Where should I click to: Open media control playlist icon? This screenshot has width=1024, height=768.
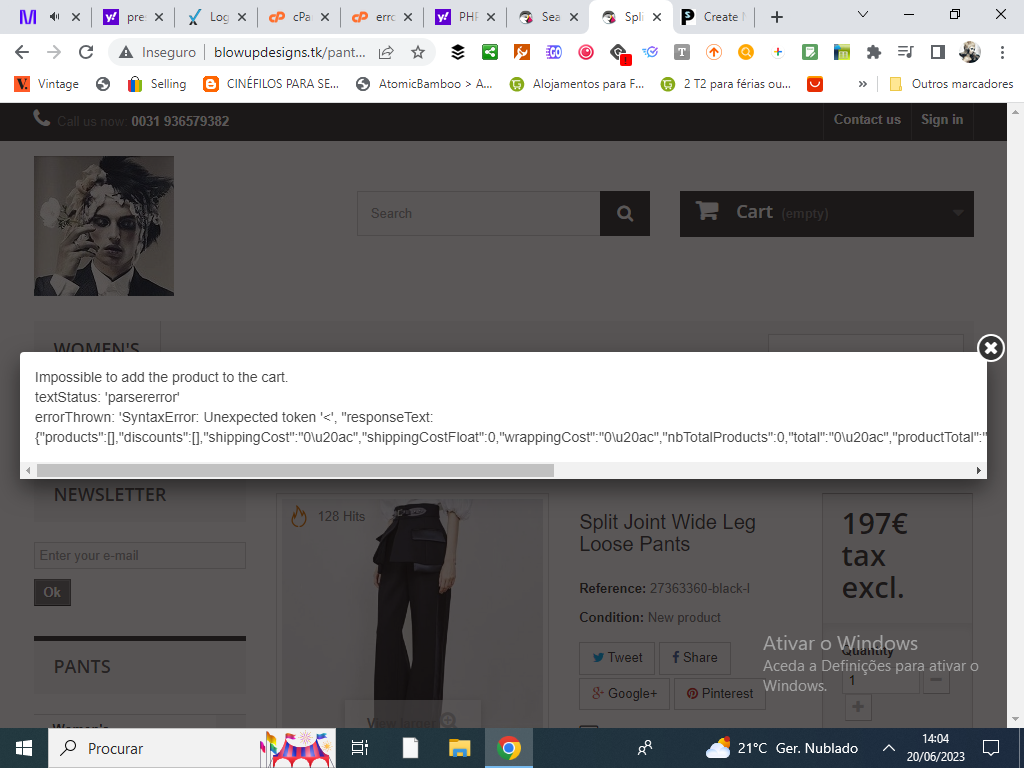click(905, 52)
